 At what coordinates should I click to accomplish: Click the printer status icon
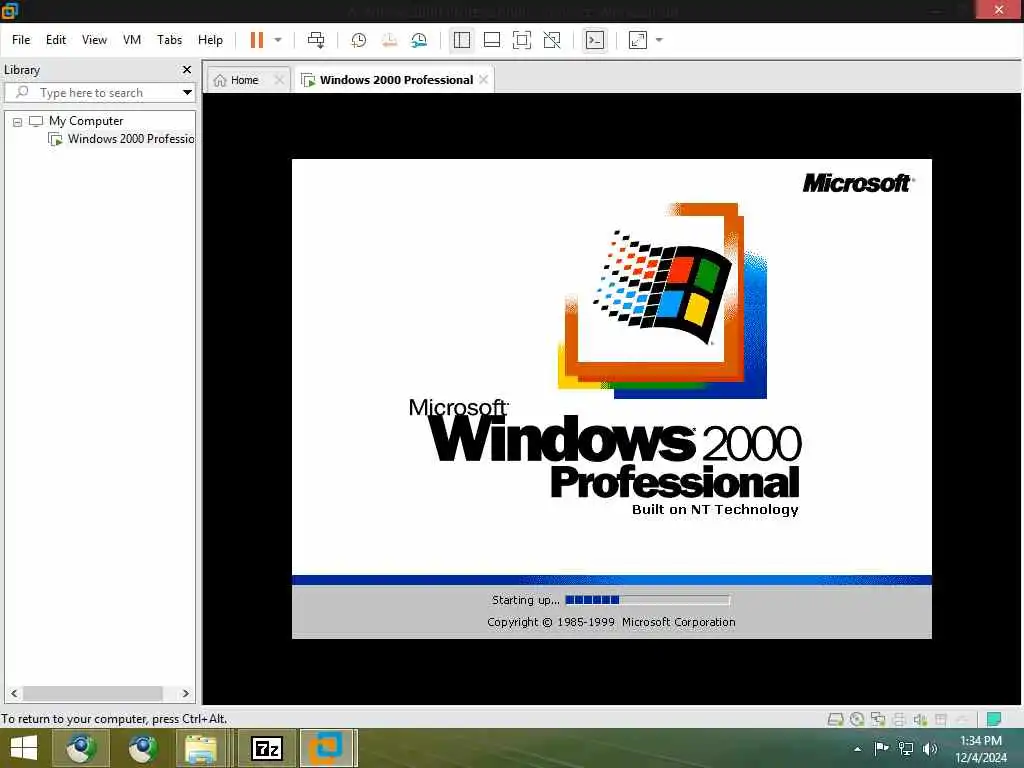[899, 719]
